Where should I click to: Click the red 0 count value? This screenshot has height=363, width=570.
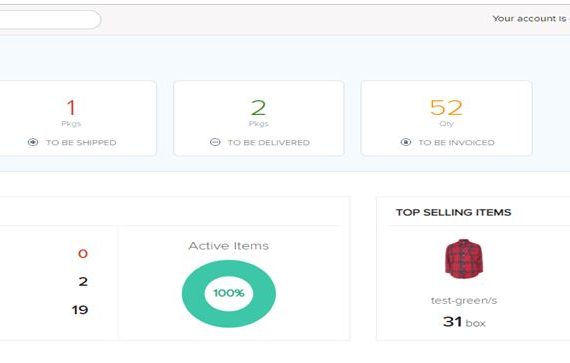point(83,253)
